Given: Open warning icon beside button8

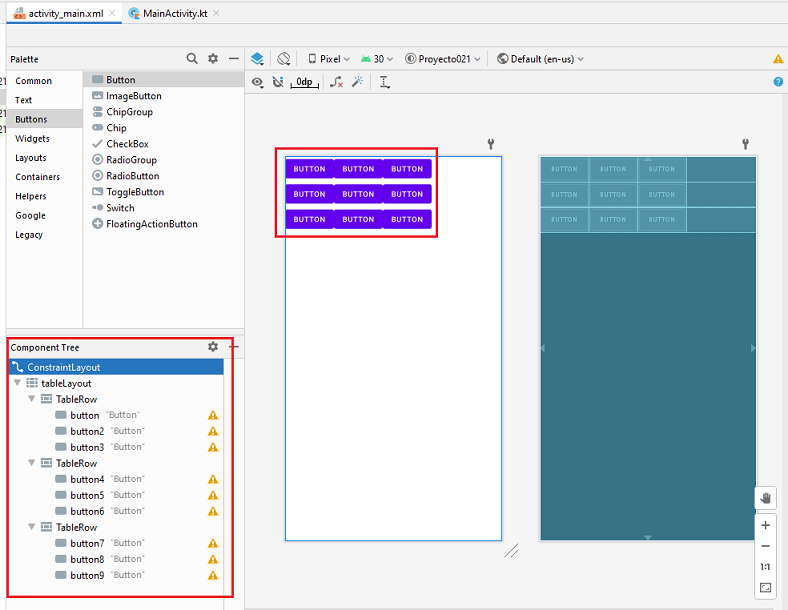Looking at the screenshot, I should click(213, 559).
